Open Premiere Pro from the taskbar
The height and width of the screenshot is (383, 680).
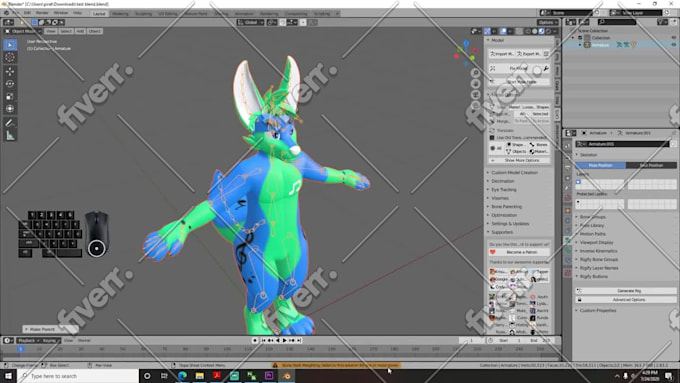(269, 376)
